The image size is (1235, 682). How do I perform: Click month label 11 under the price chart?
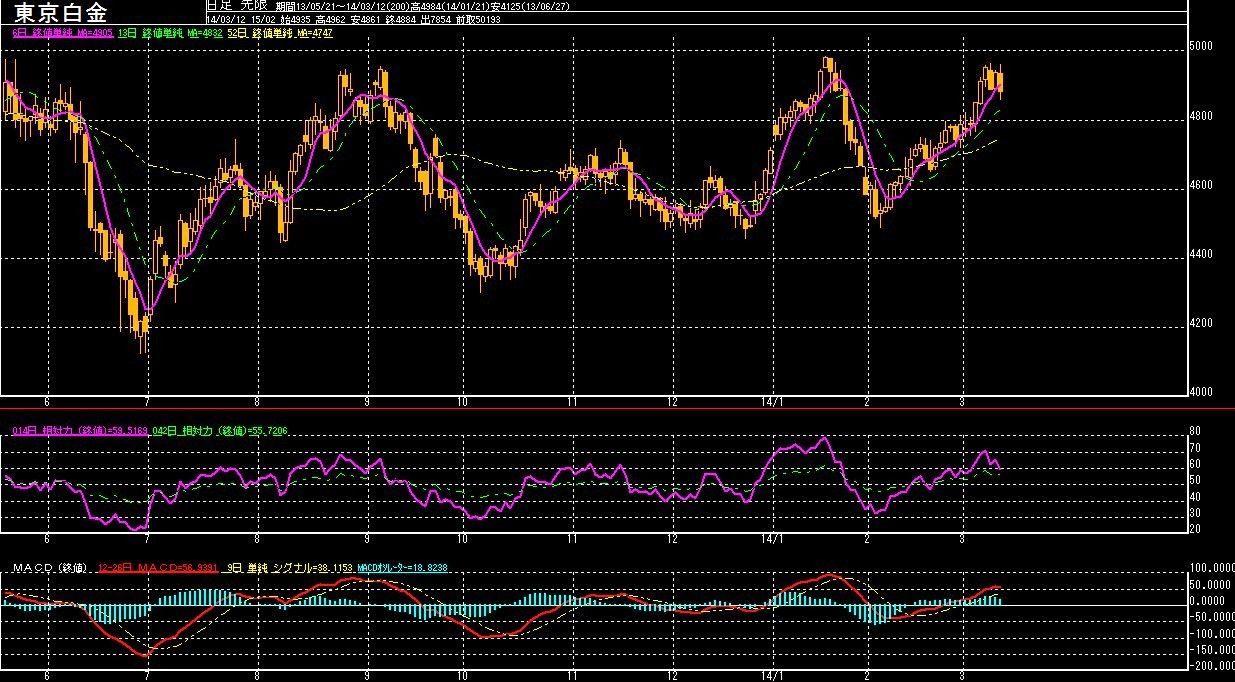click(x=572, y=402)
